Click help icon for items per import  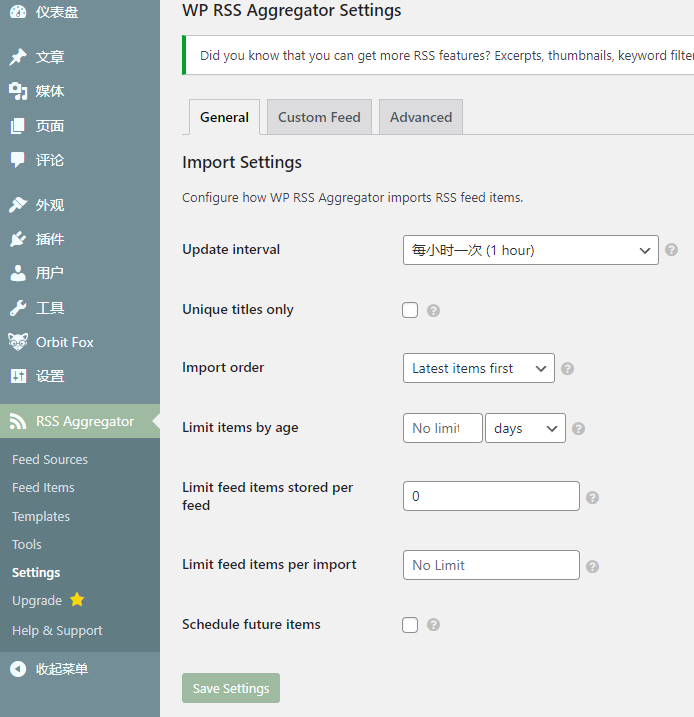[593, 567]
